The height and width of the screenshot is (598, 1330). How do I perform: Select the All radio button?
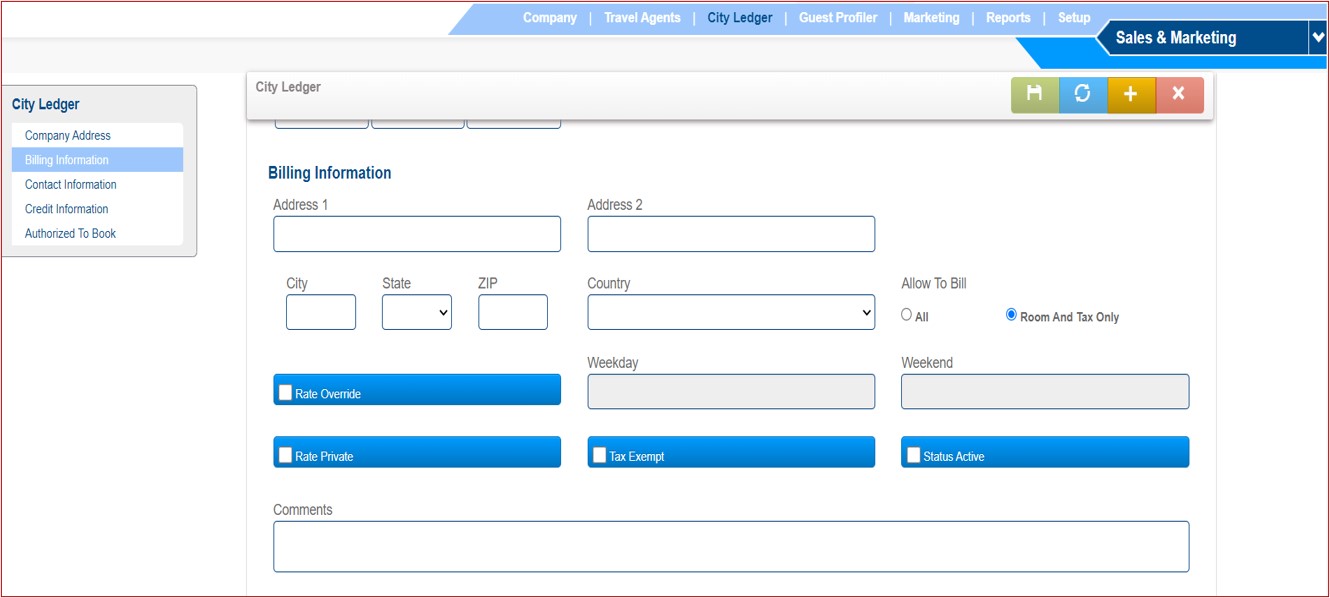907,315
